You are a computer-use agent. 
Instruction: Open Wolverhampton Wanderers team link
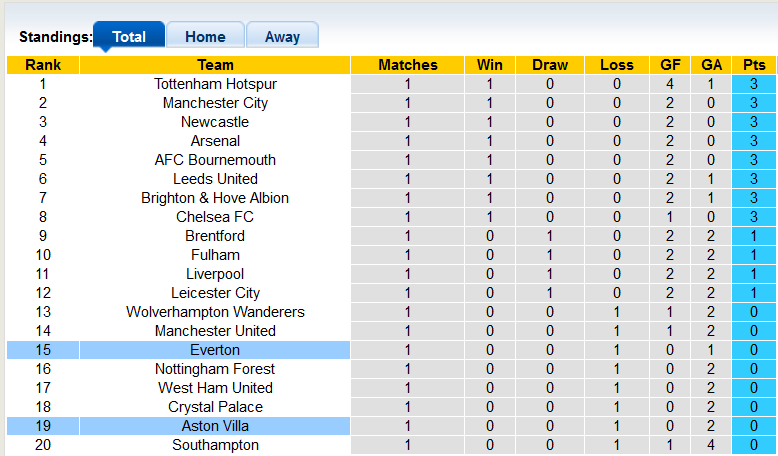click(x=215, y=312)
